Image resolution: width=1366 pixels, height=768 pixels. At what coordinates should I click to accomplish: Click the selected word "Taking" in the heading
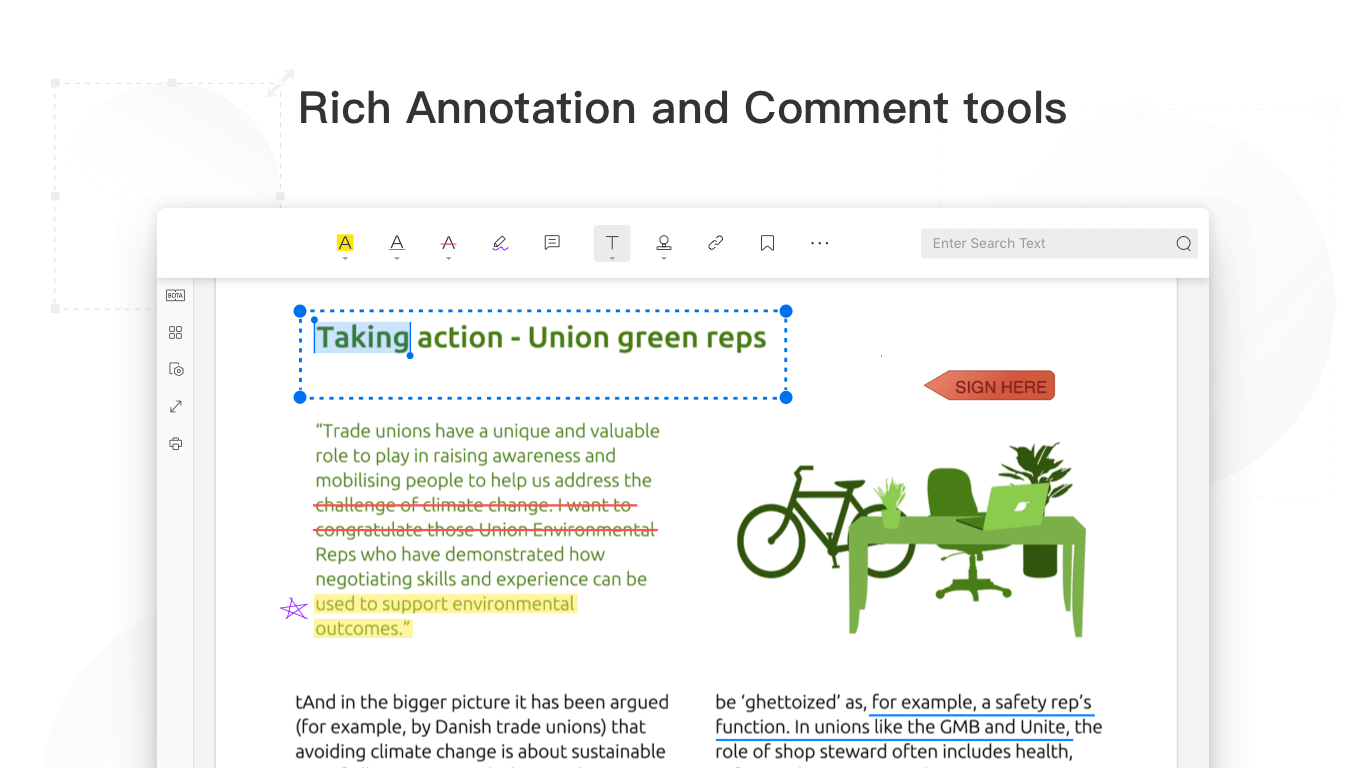pyautogui.click(x=363, y=338)
